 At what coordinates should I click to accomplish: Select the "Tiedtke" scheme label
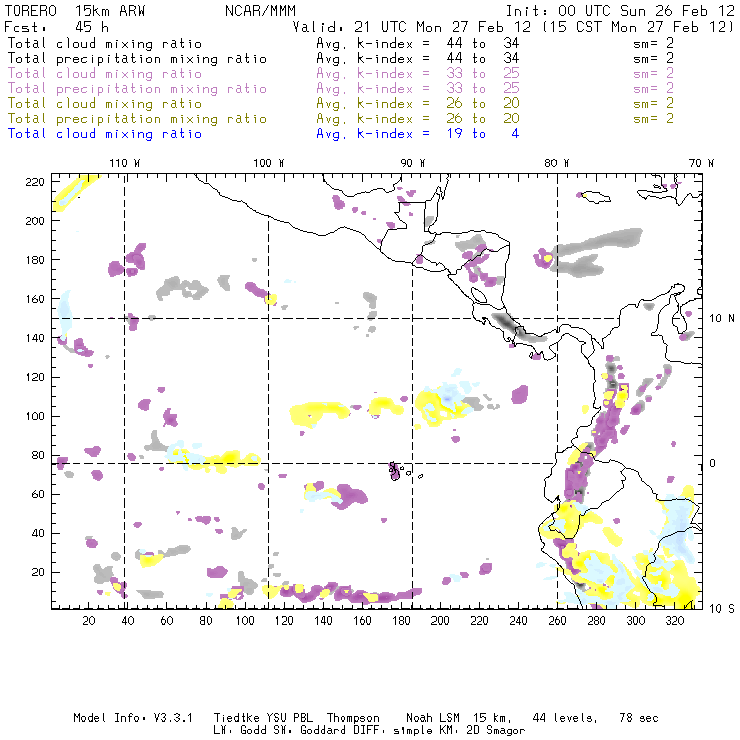pos(236,718)
